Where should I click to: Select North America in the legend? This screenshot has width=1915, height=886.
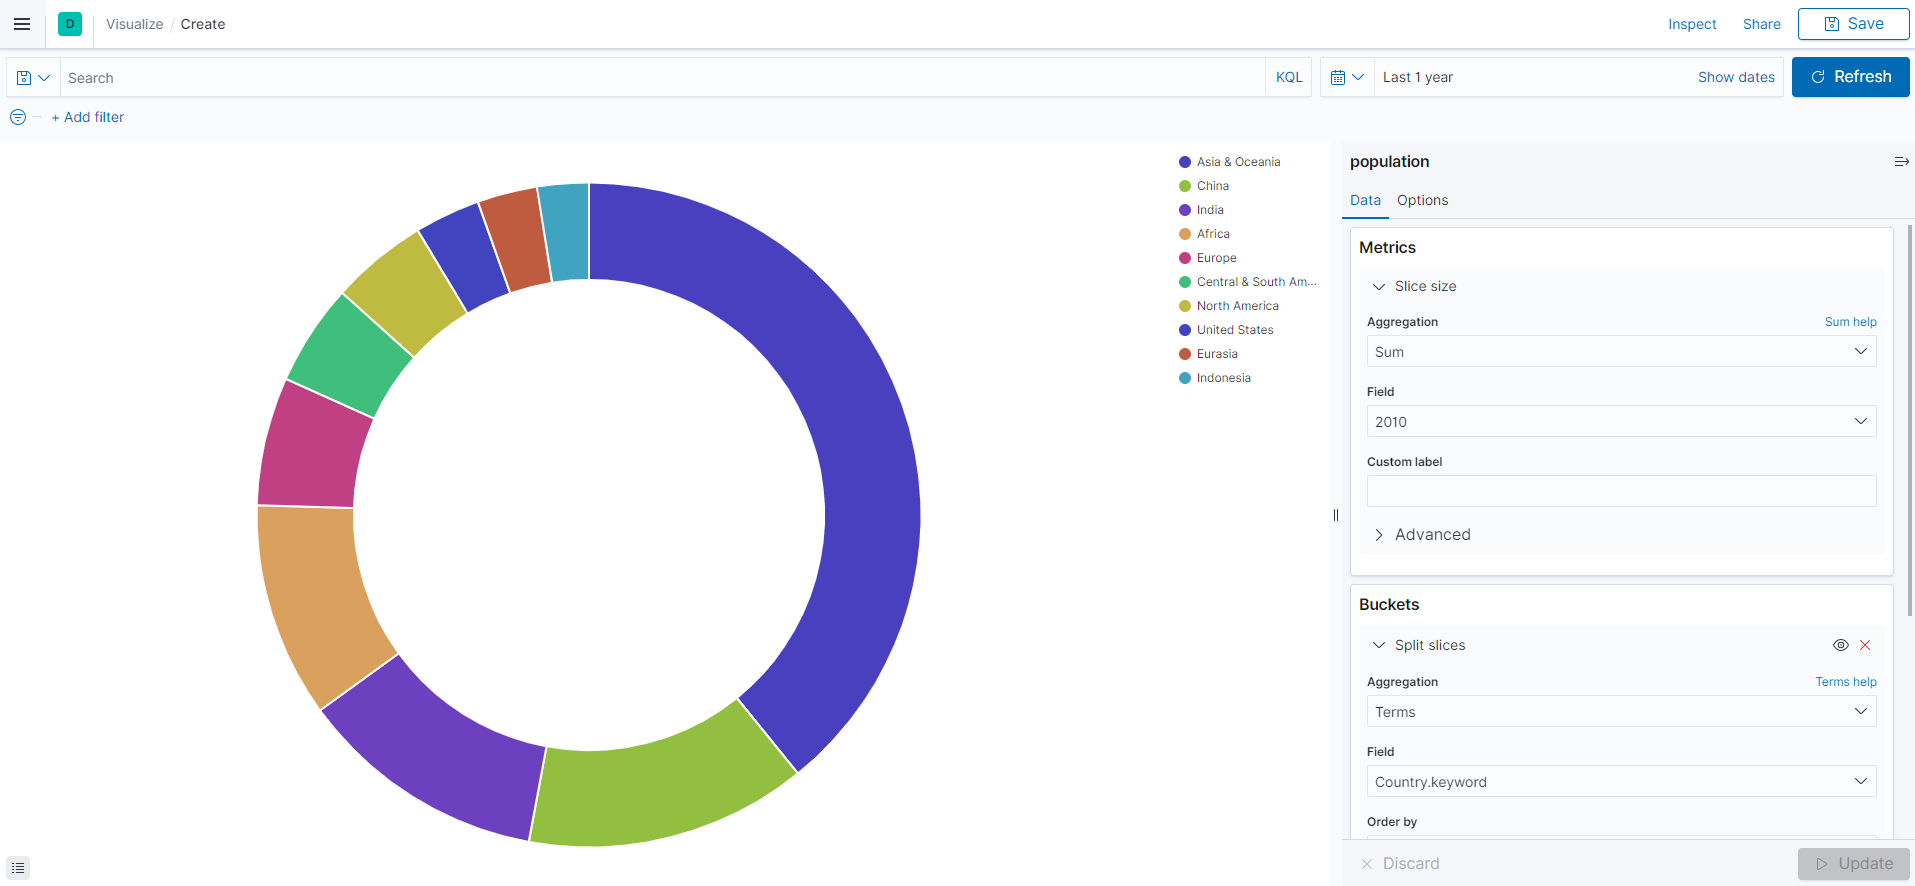[x=1237, y=306]
